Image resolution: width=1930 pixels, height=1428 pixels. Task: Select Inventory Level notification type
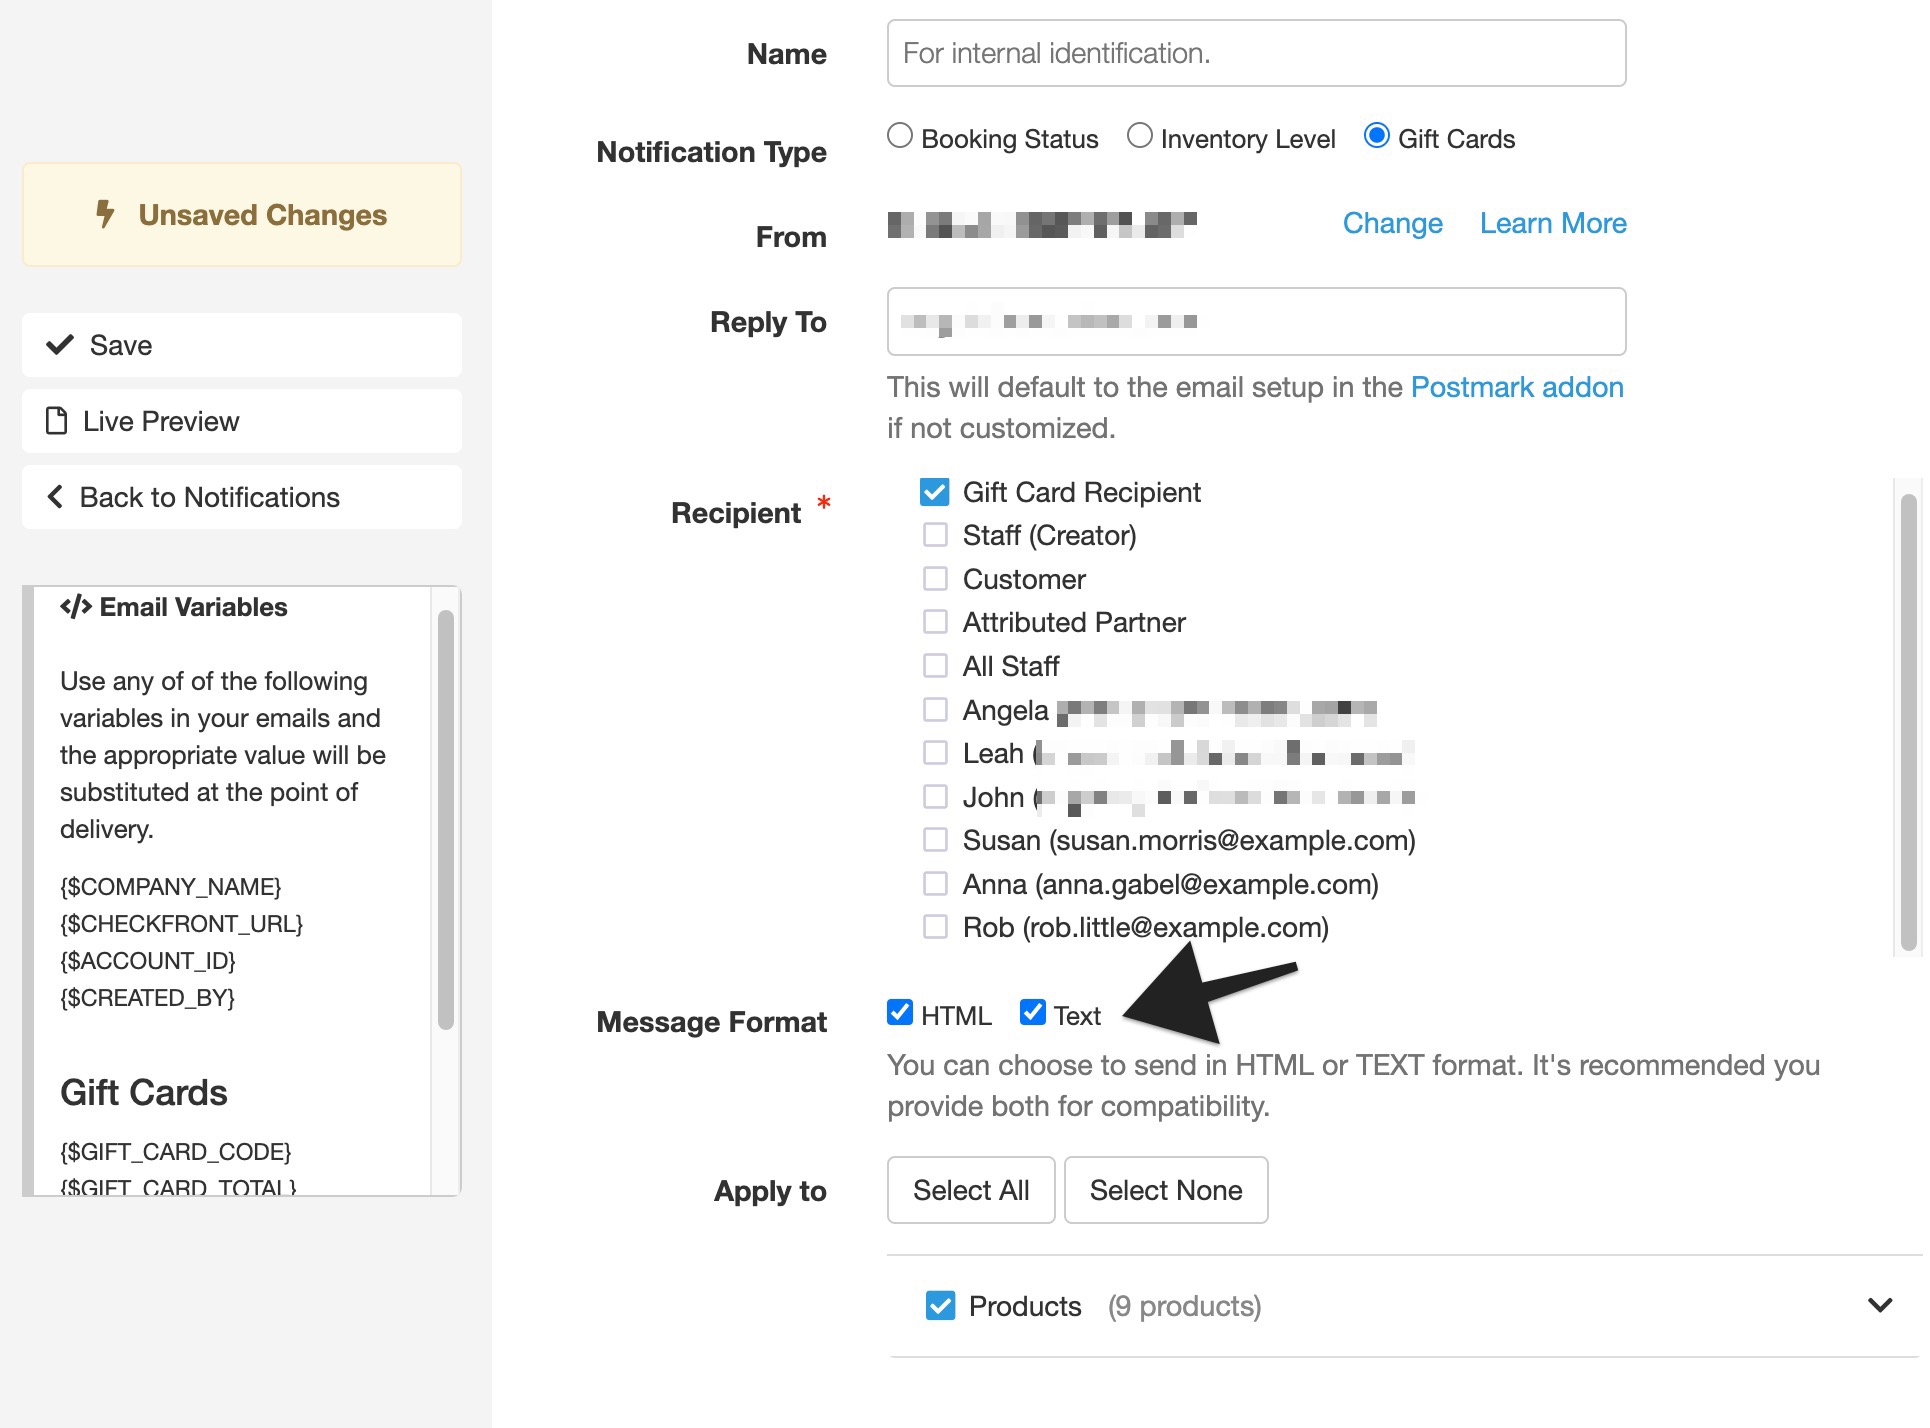point(1140,136)
